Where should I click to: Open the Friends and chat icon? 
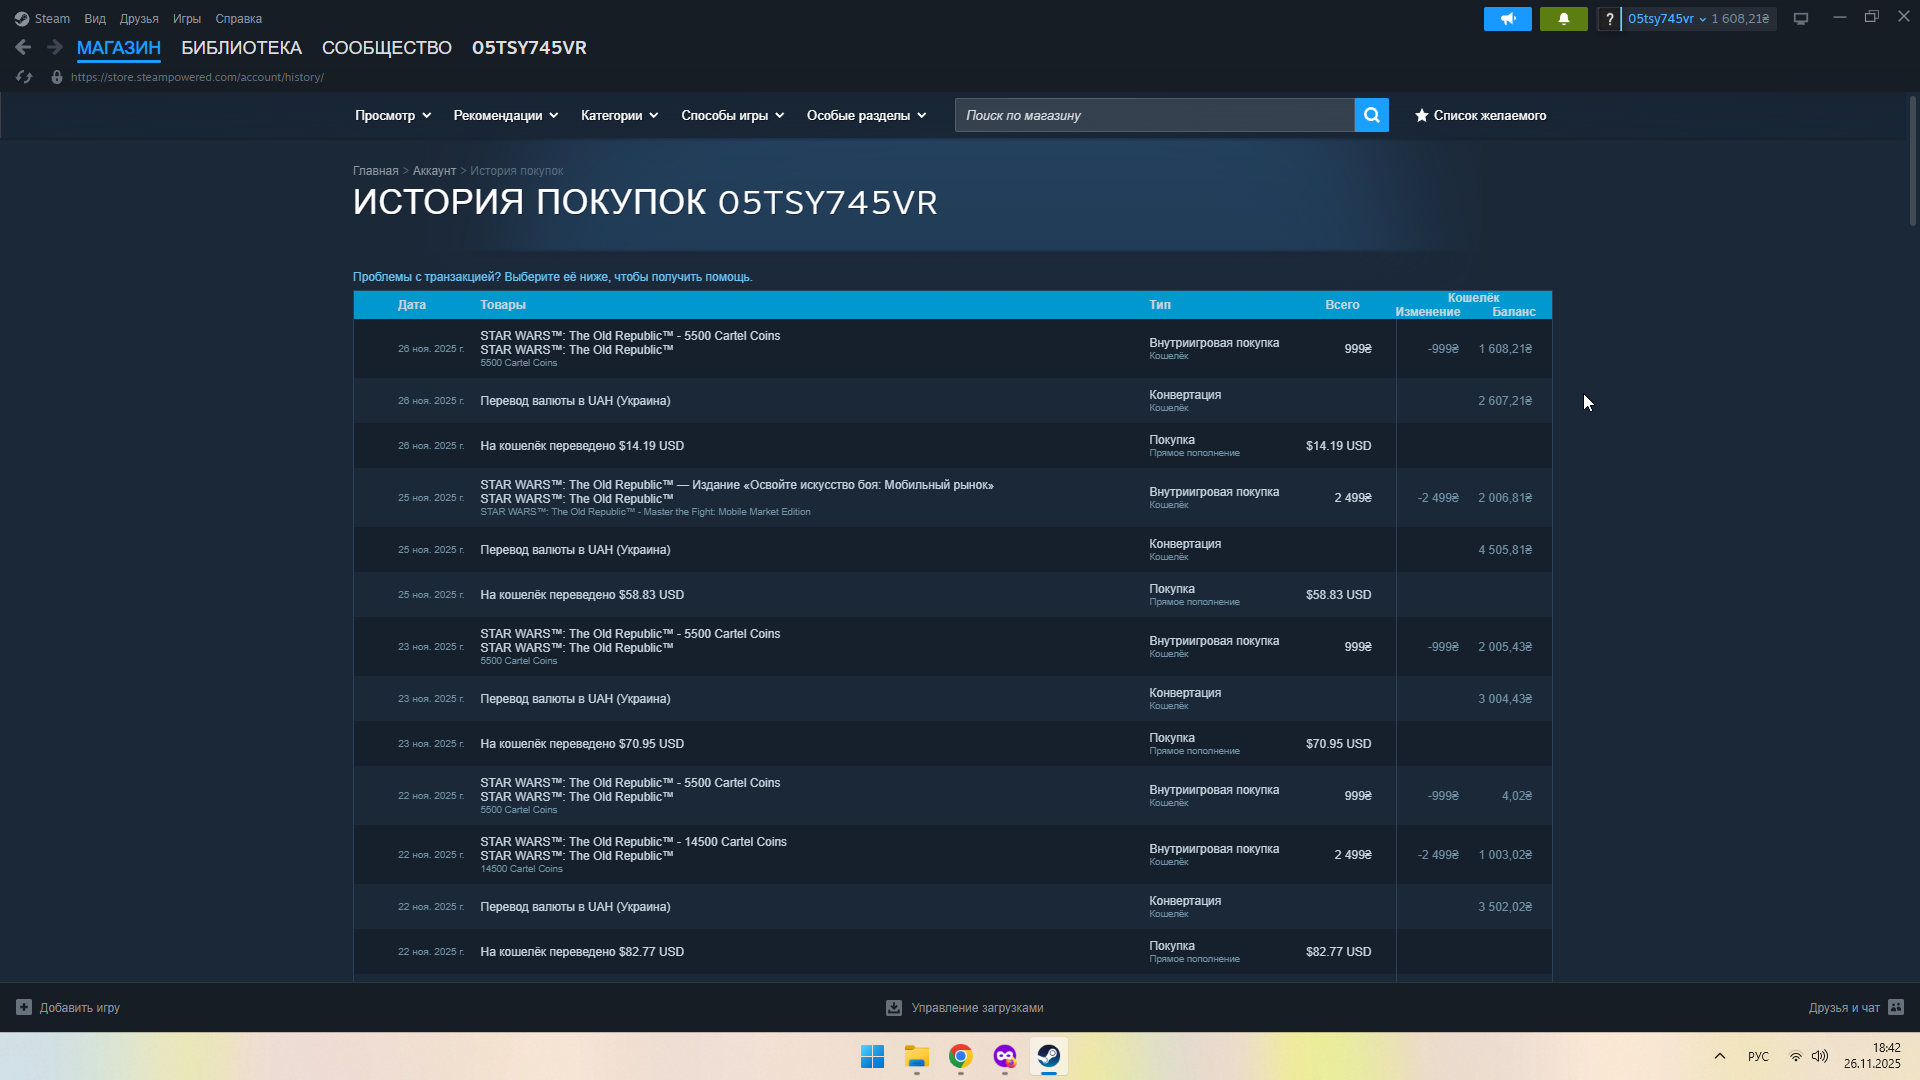pyautogui.click(x=1896, y=1007)
